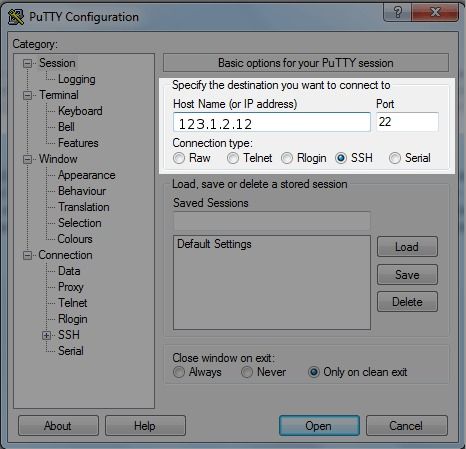Close the PuTTY Configuration window
The image size is (466, 449).
pyautogui.click(x=435, y=13)
